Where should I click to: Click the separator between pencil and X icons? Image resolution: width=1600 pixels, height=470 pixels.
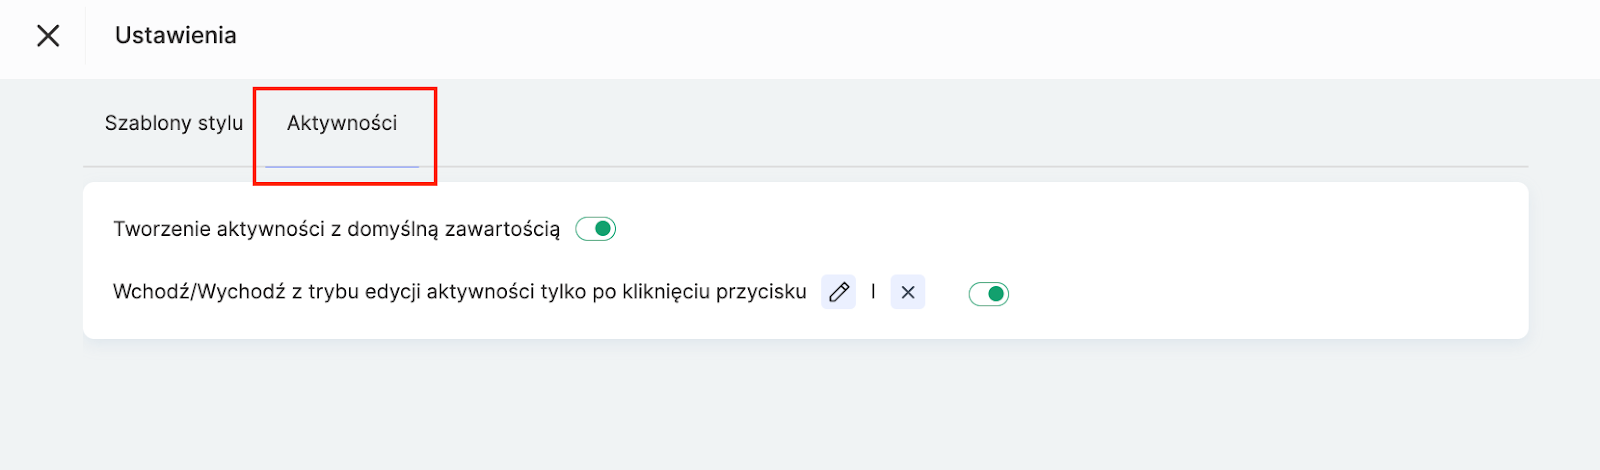873,292
